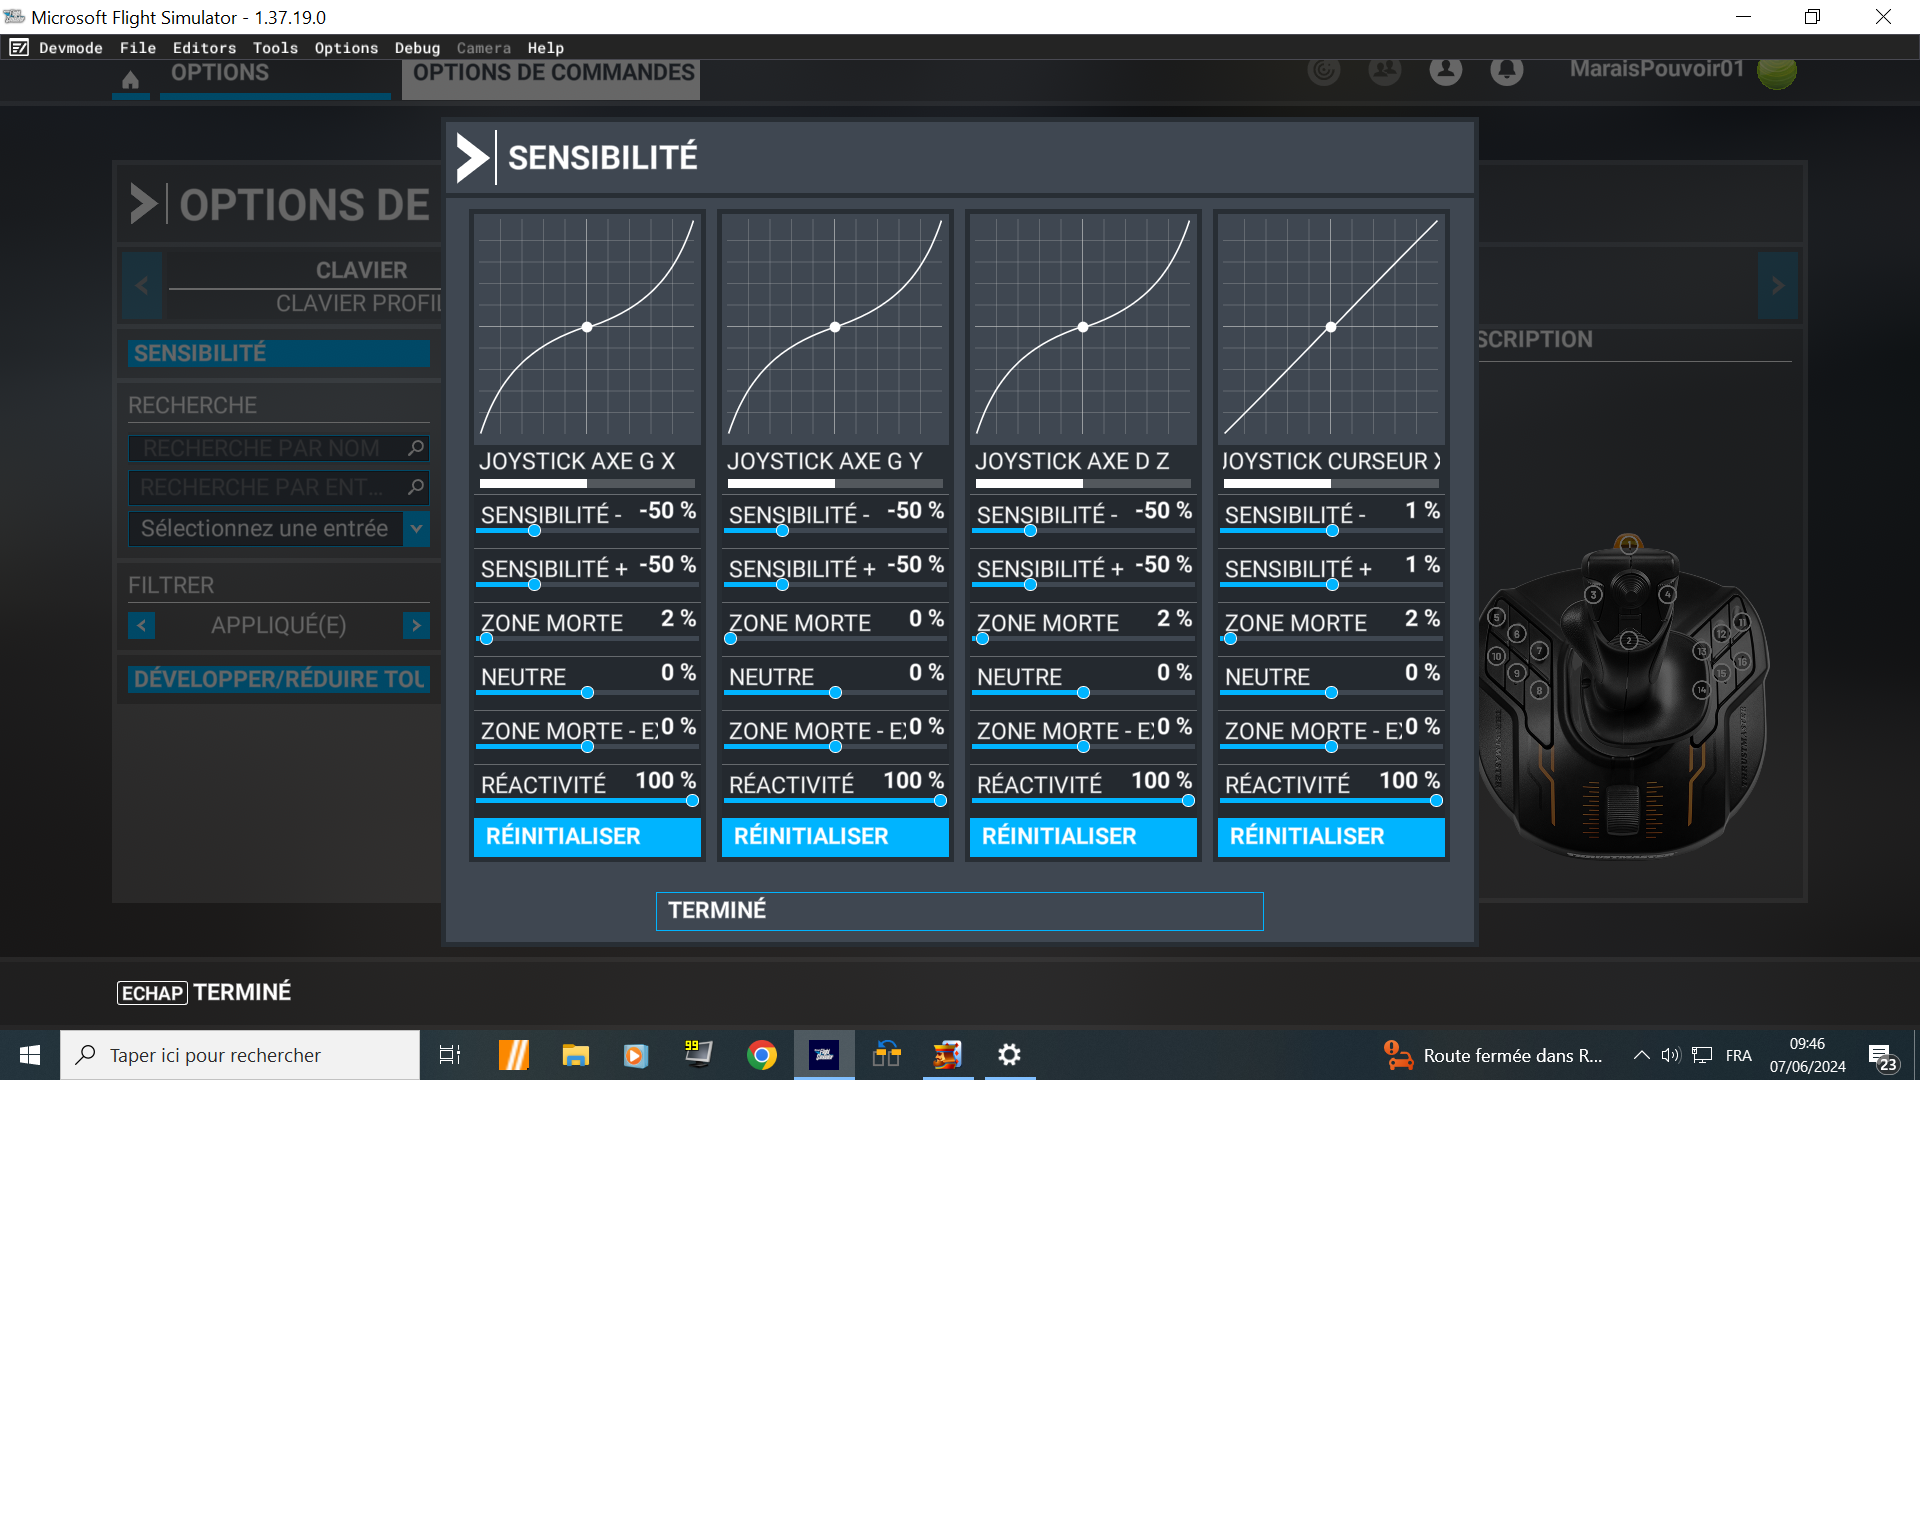Open the Tools menu

(x=275, y=48)
